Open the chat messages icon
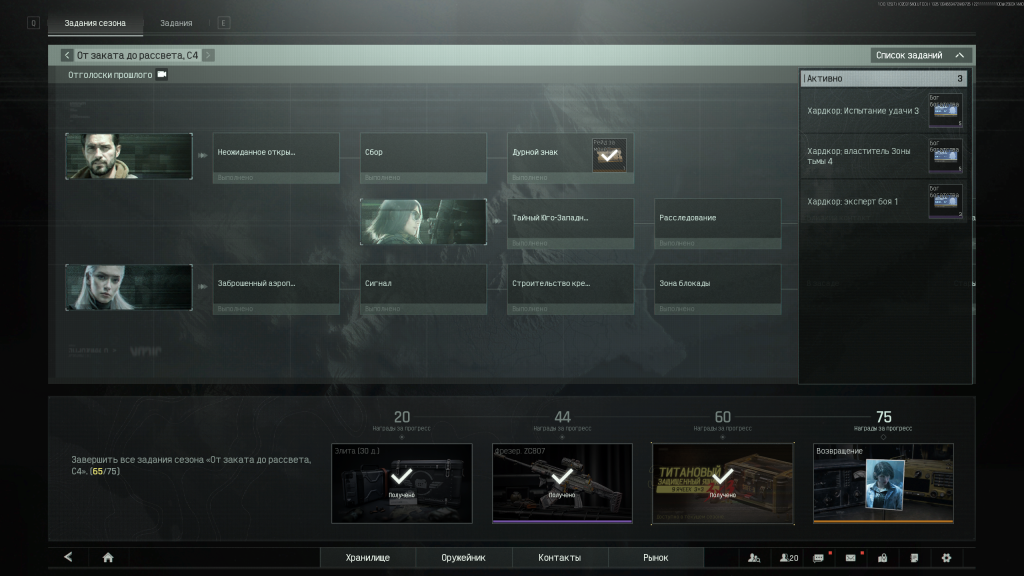1024x576 pixels. pyautogui.click(x=819, y=558)
